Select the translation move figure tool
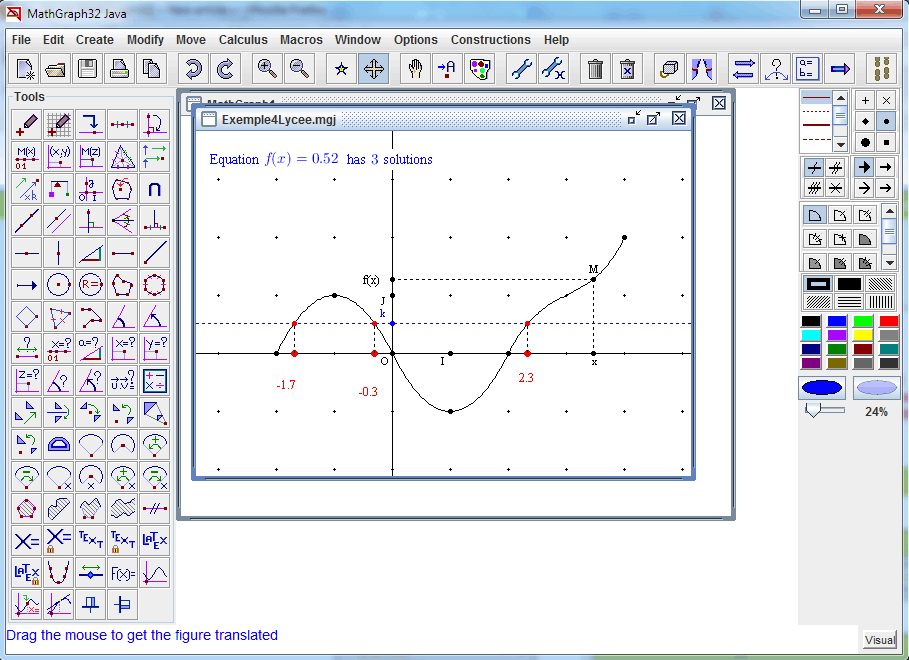The image size is (909, 660). [373, 69]
